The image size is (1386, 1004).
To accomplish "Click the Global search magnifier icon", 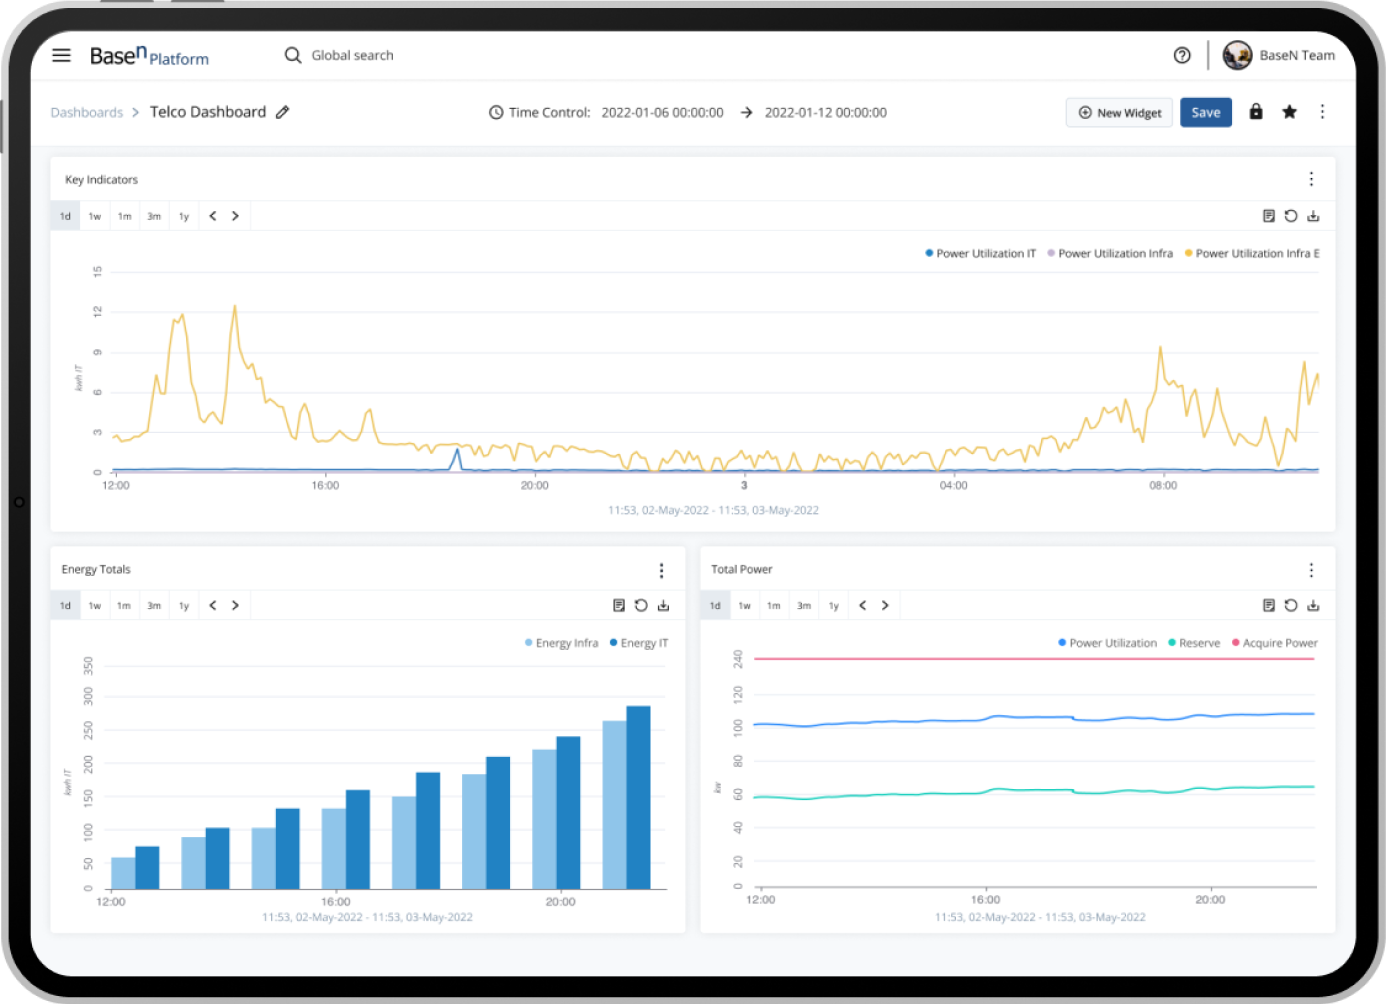I will [293, 55].
